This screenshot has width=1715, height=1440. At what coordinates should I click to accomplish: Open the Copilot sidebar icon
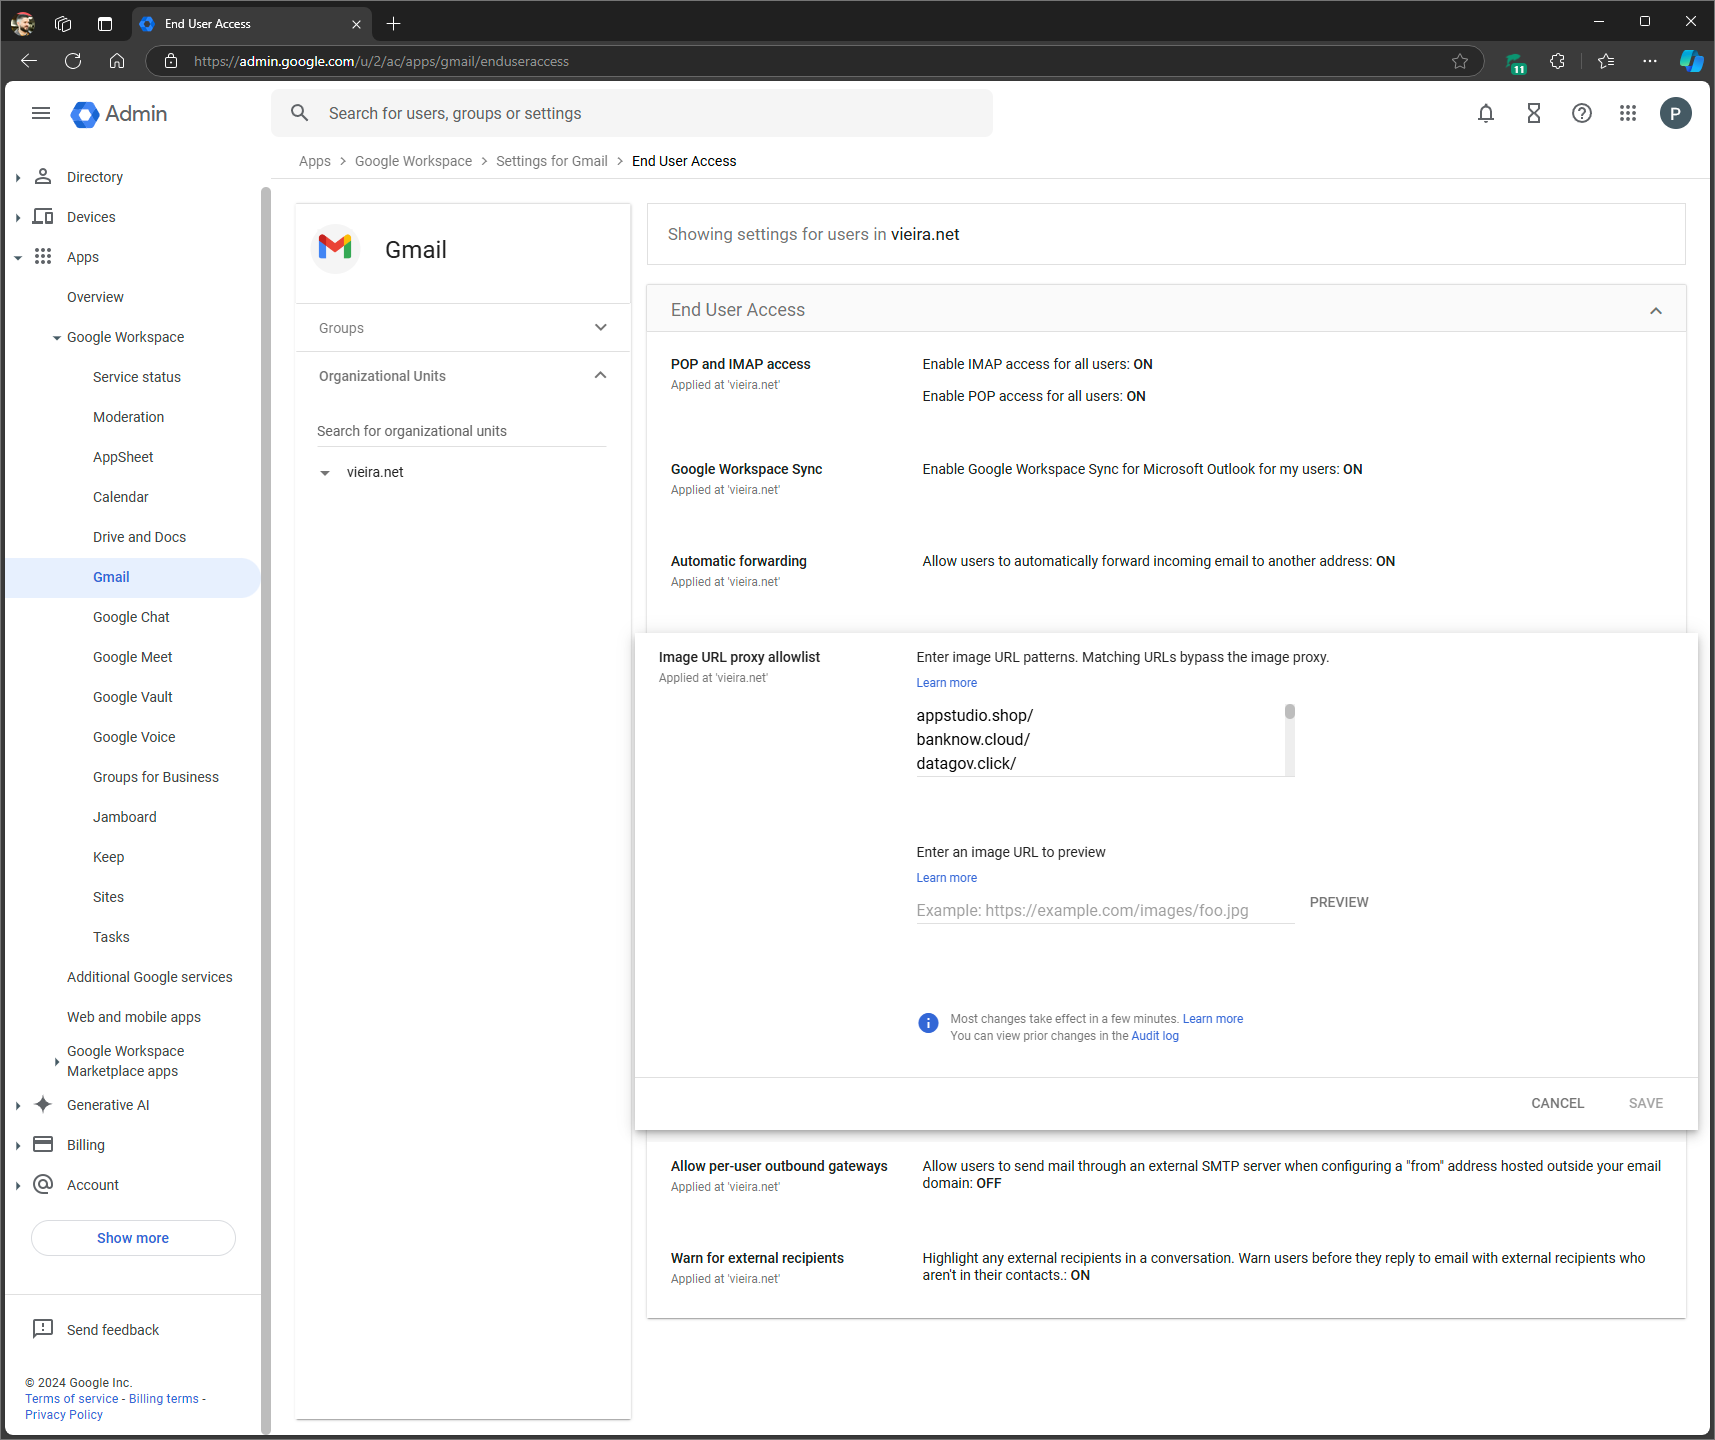[x=1691, y=61]
